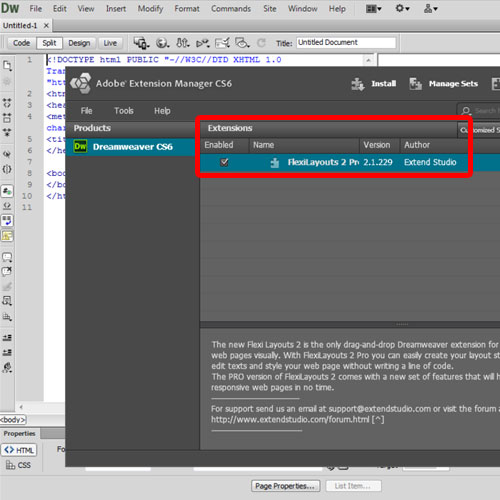Switch to Split view
Image resolution: width=500 pixels, height=500 pixels.
[x=49, y=43]
